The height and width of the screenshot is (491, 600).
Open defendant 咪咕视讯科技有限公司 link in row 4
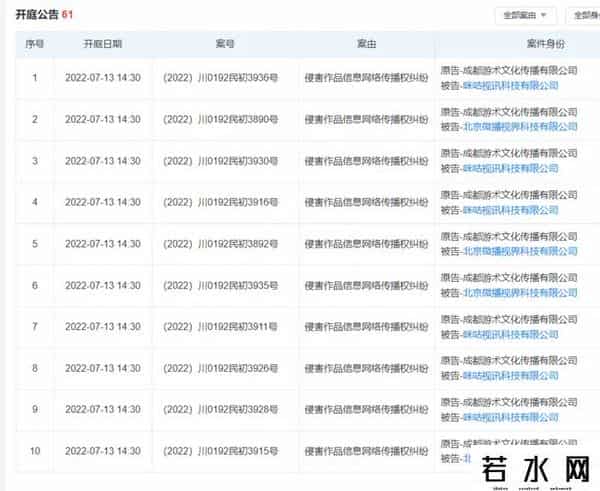coord(510,210)
